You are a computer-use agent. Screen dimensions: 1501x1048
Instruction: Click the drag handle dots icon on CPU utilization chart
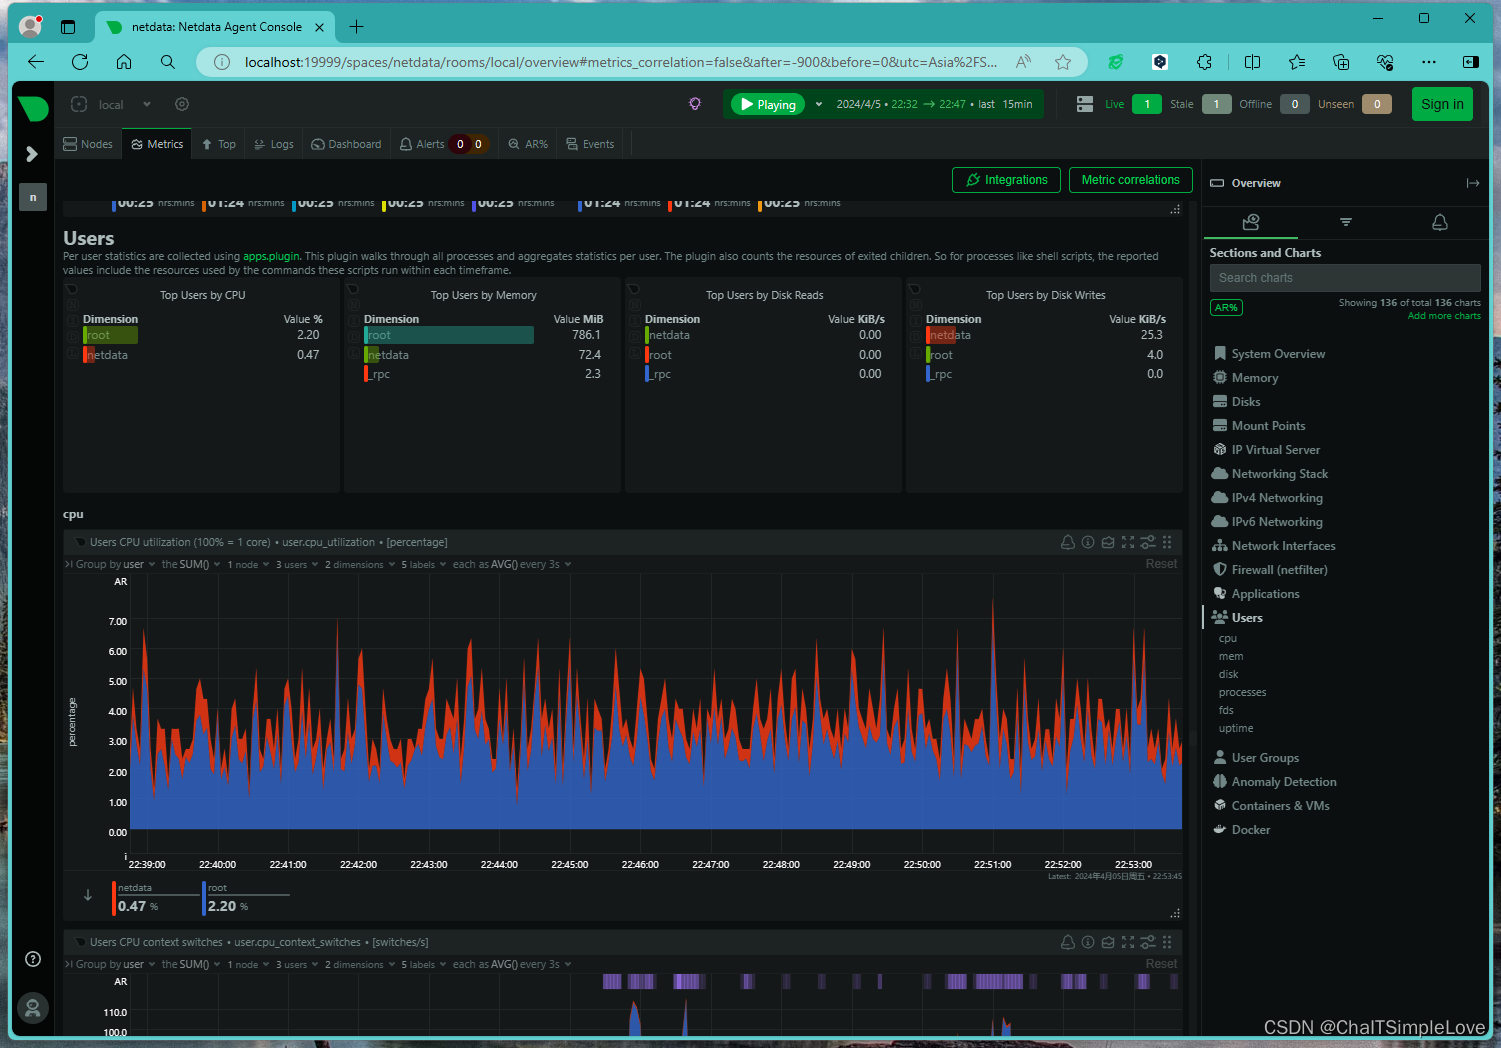tap(1167, 542)
